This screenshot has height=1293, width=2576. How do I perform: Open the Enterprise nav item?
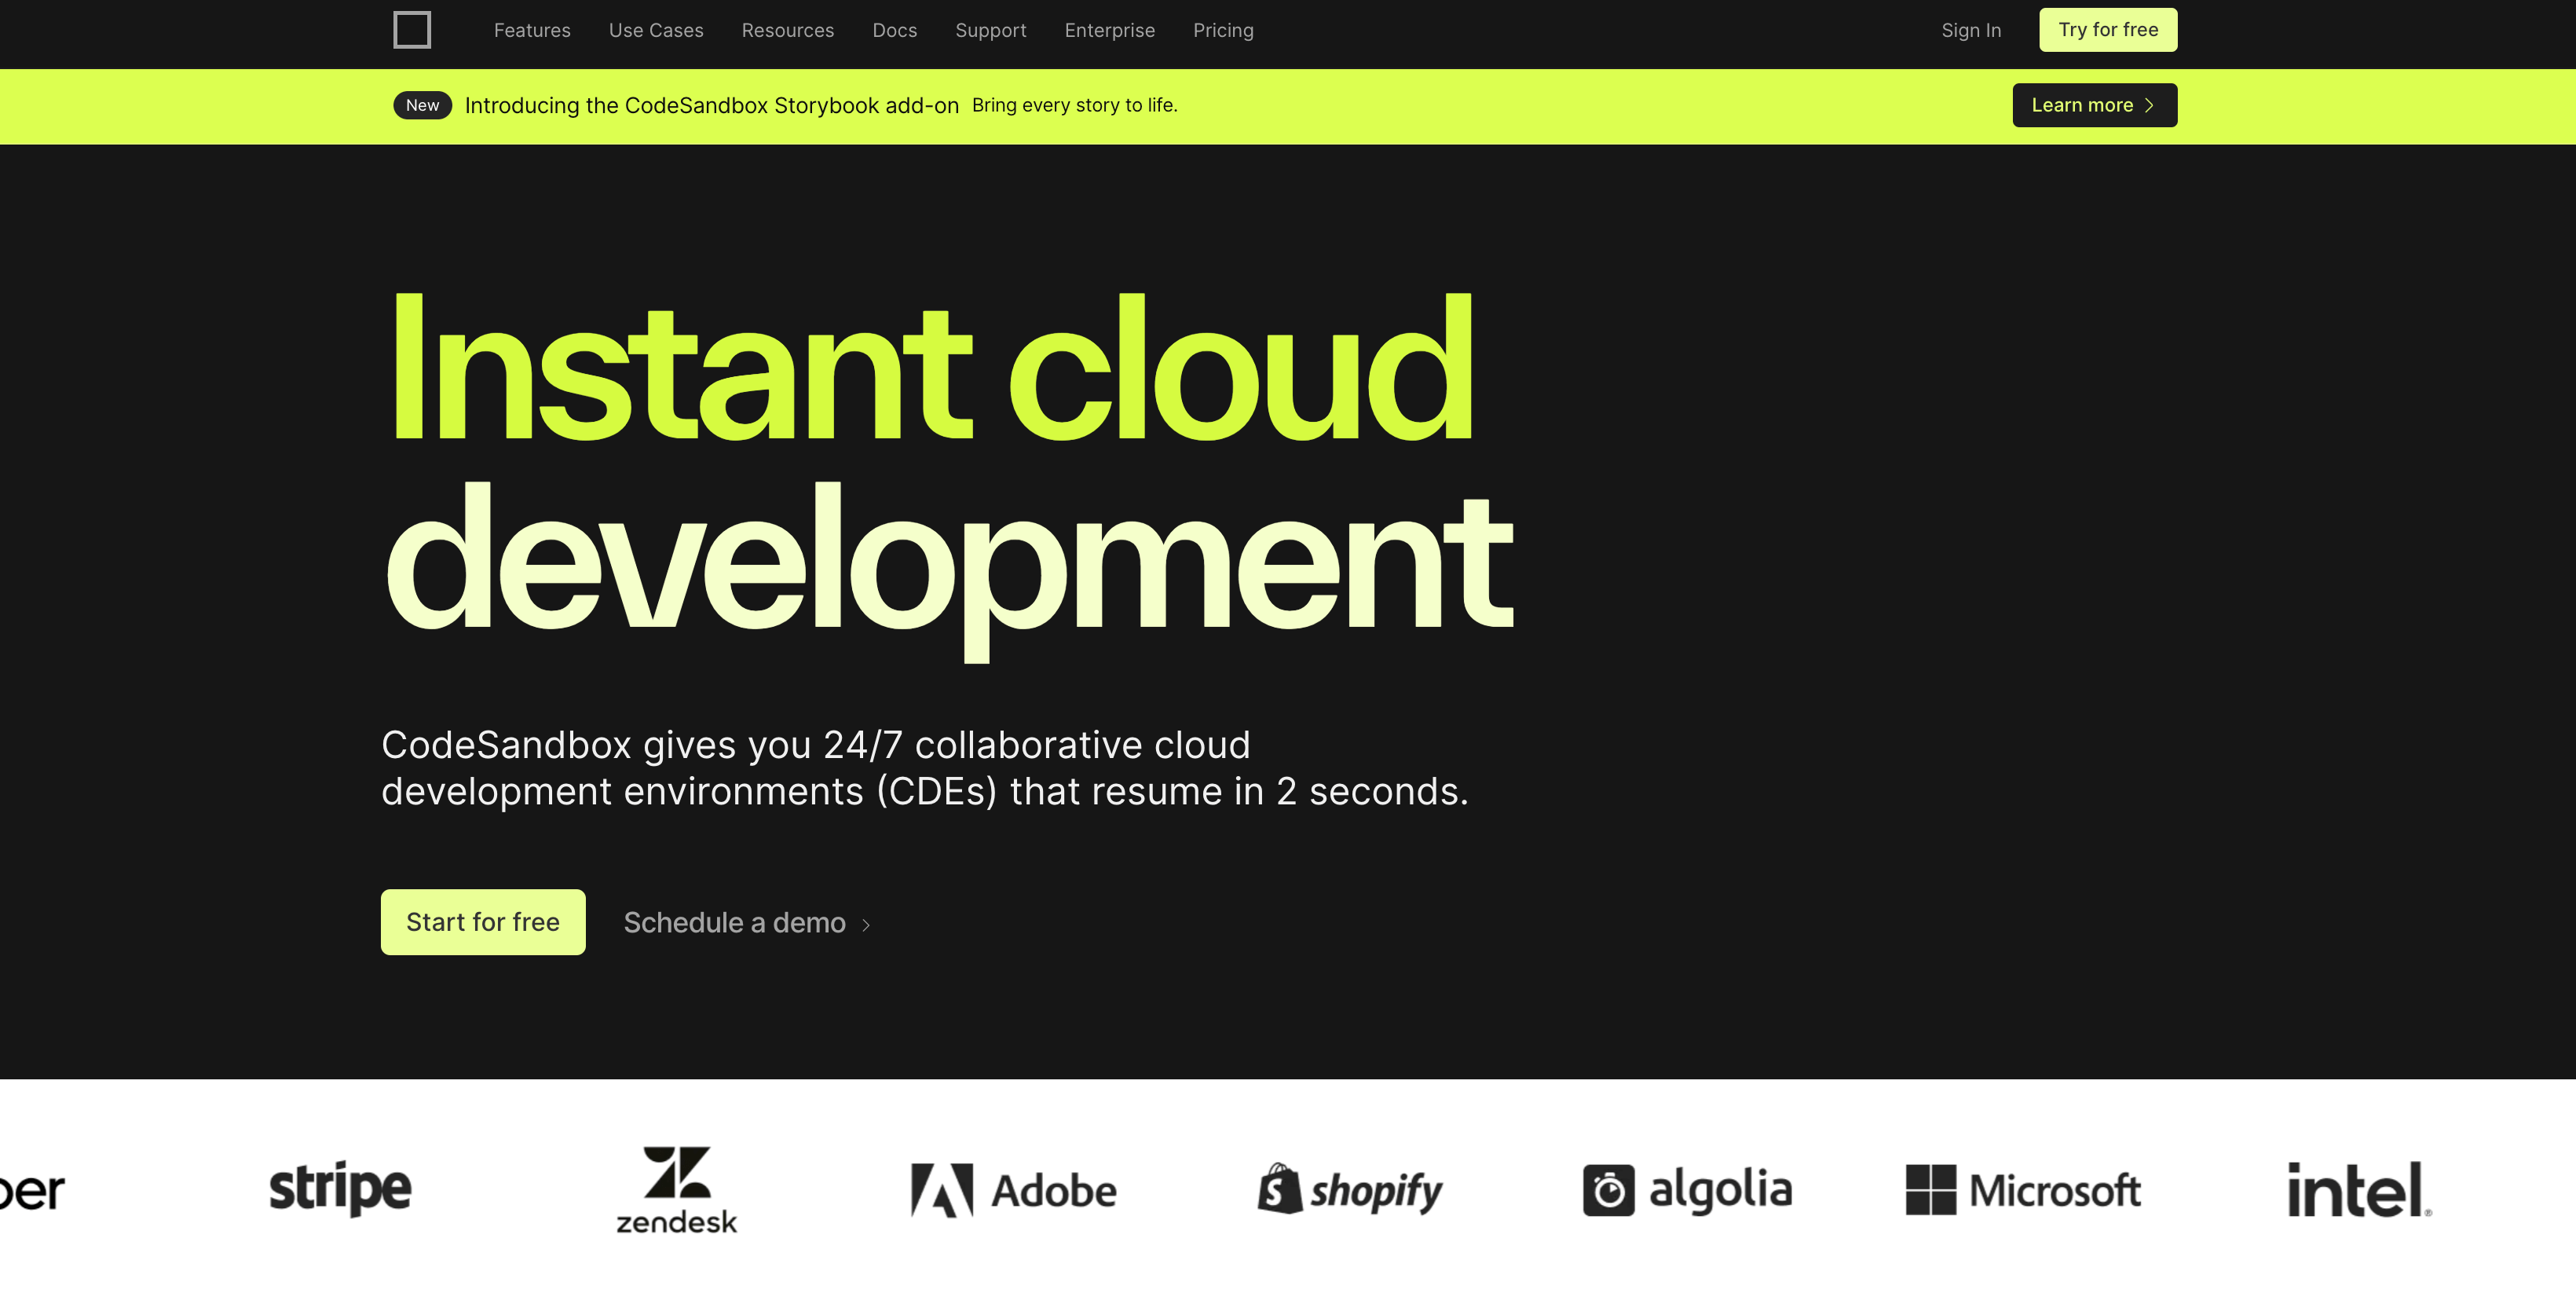1110,30
